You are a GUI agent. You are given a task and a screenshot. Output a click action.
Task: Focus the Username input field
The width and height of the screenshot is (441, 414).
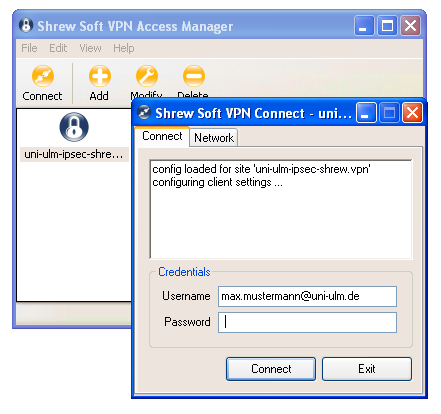(x=307, y=296)
